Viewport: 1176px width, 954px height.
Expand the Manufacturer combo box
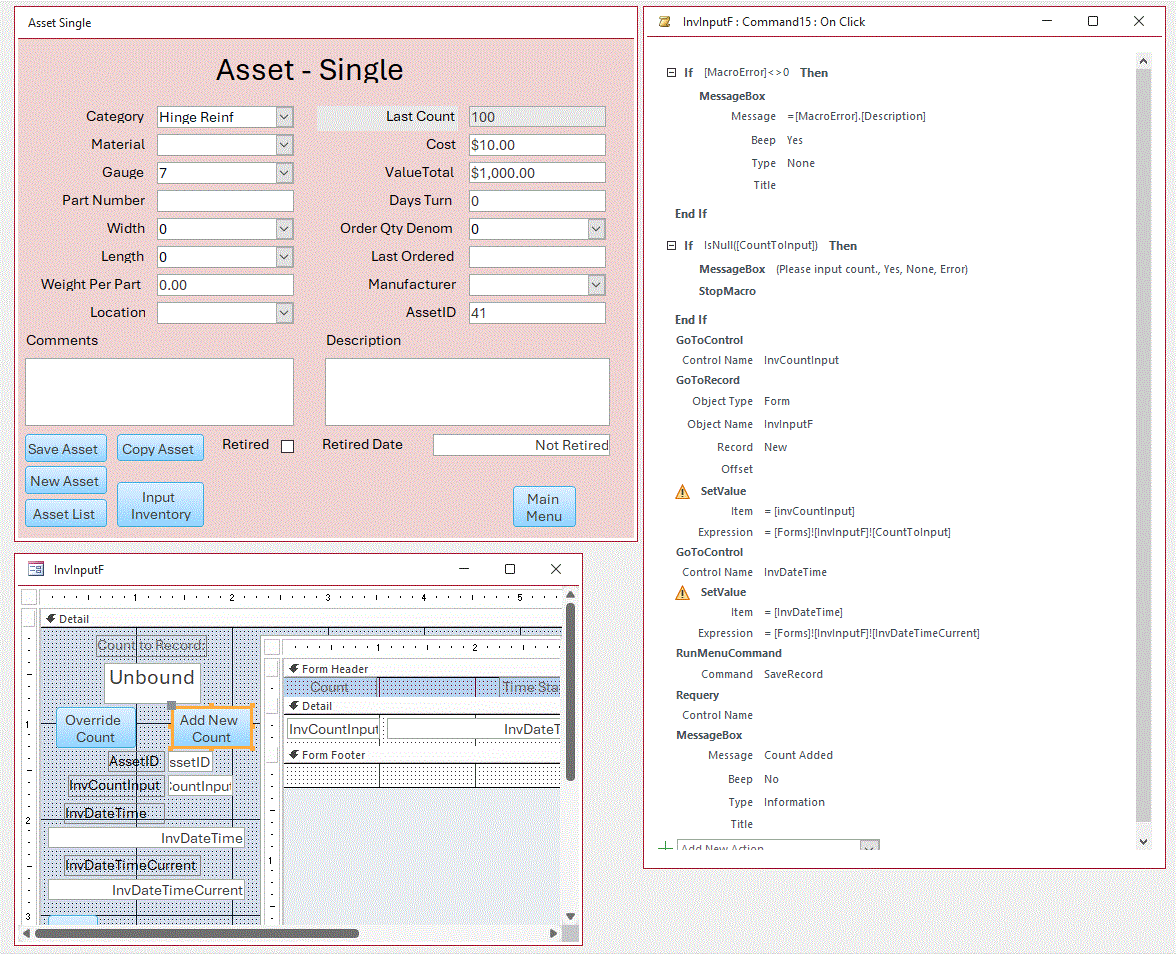pos(596,285)
